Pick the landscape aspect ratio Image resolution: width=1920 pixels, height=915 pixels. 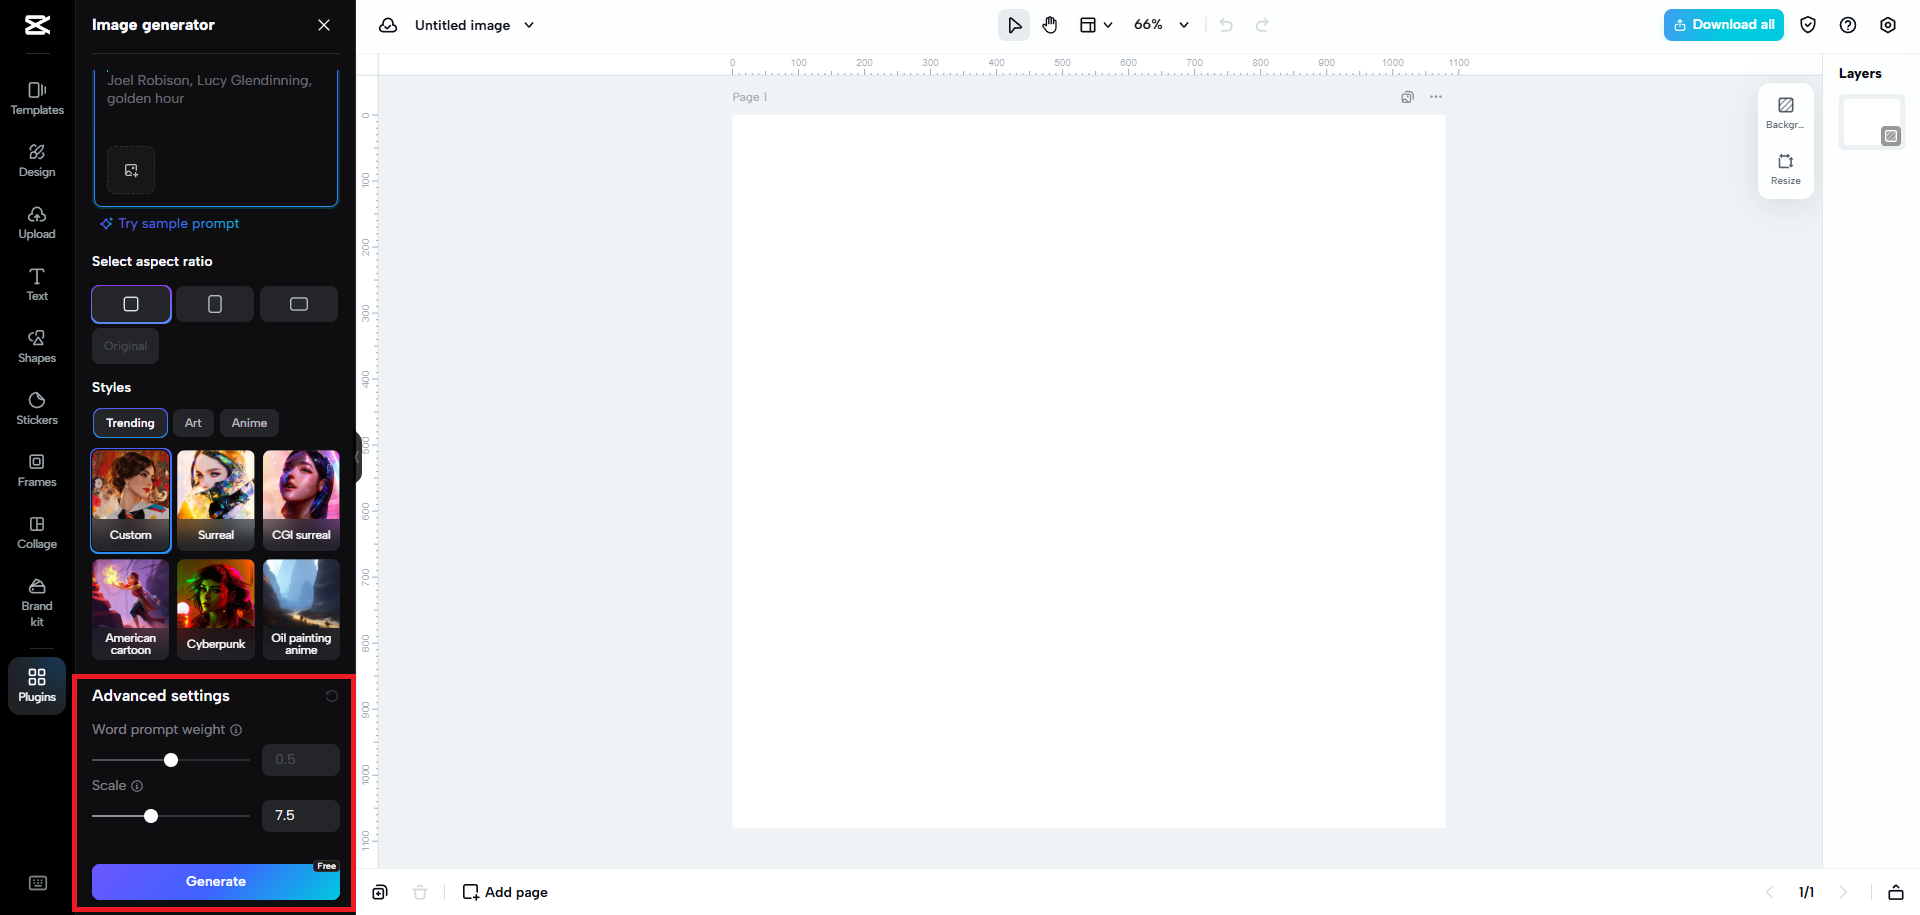[299, 304]
